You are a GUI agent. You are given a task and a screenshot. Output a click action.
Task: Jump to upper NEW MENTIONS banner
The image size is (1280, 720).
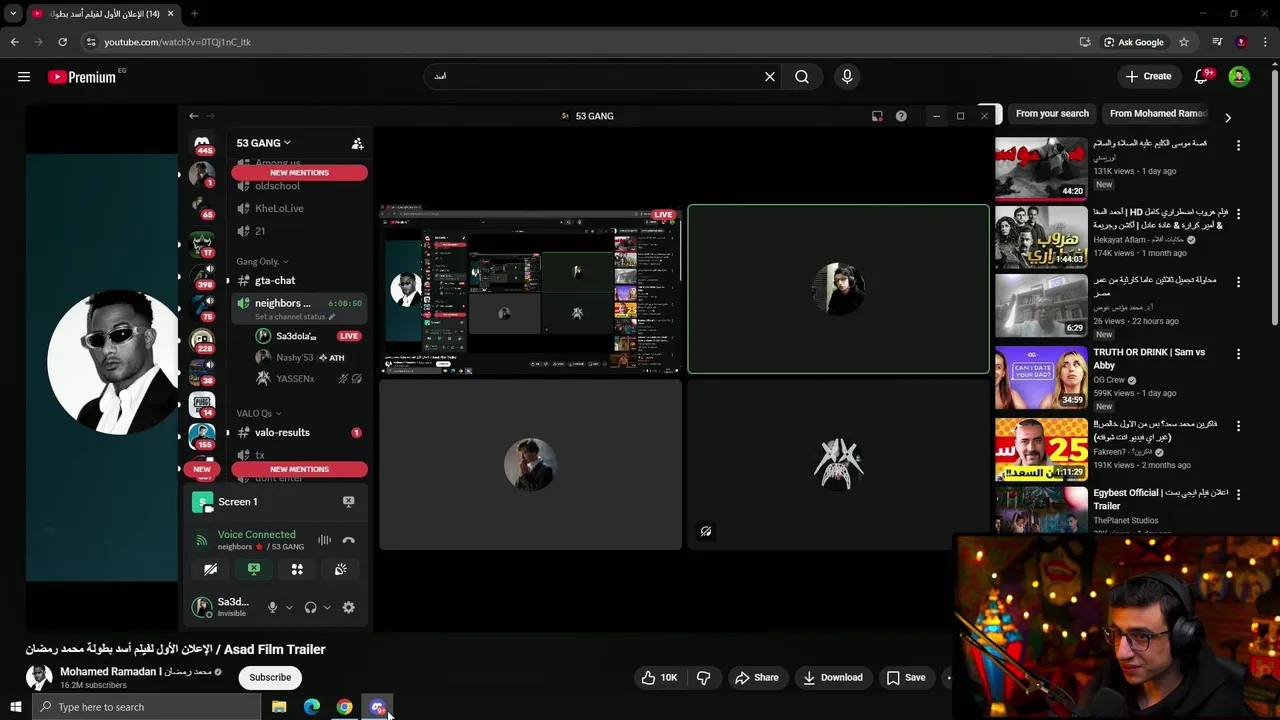pyautogui.click(x=299, y=173)
